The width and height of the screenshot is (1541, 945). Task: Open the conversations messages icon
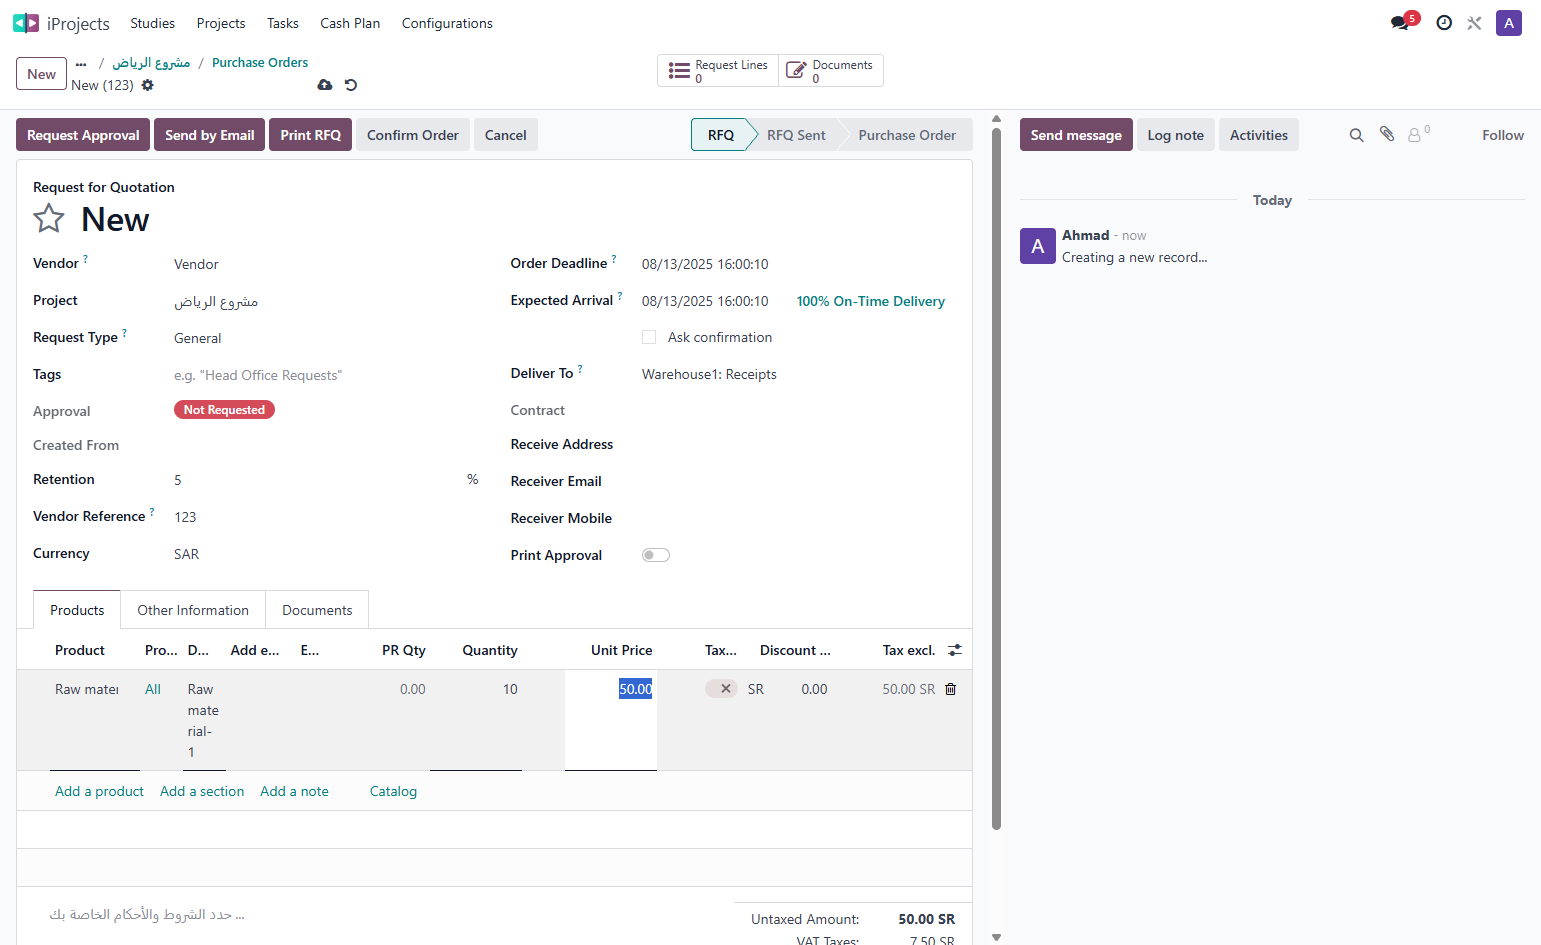1400,23
